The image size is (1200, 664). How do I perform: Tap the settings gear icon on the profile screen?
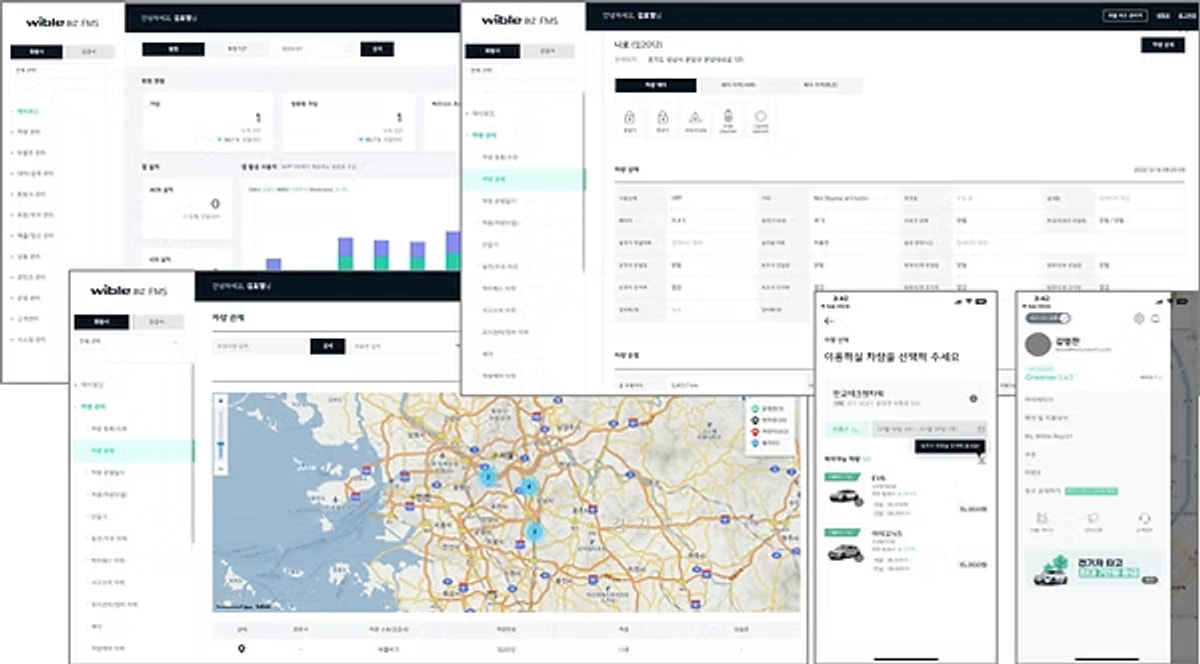click(1139, 318)
